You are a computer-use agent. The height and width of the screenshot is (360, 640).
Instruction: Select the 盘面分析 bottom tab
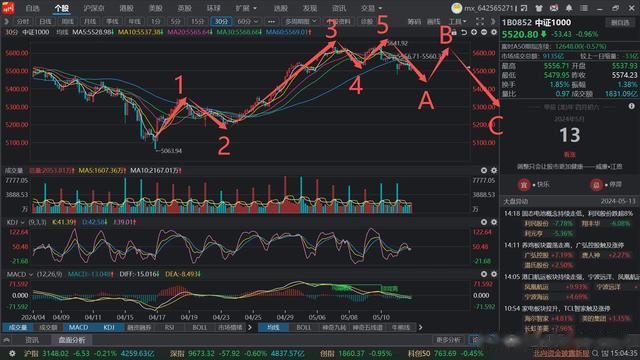pos(71,340)
